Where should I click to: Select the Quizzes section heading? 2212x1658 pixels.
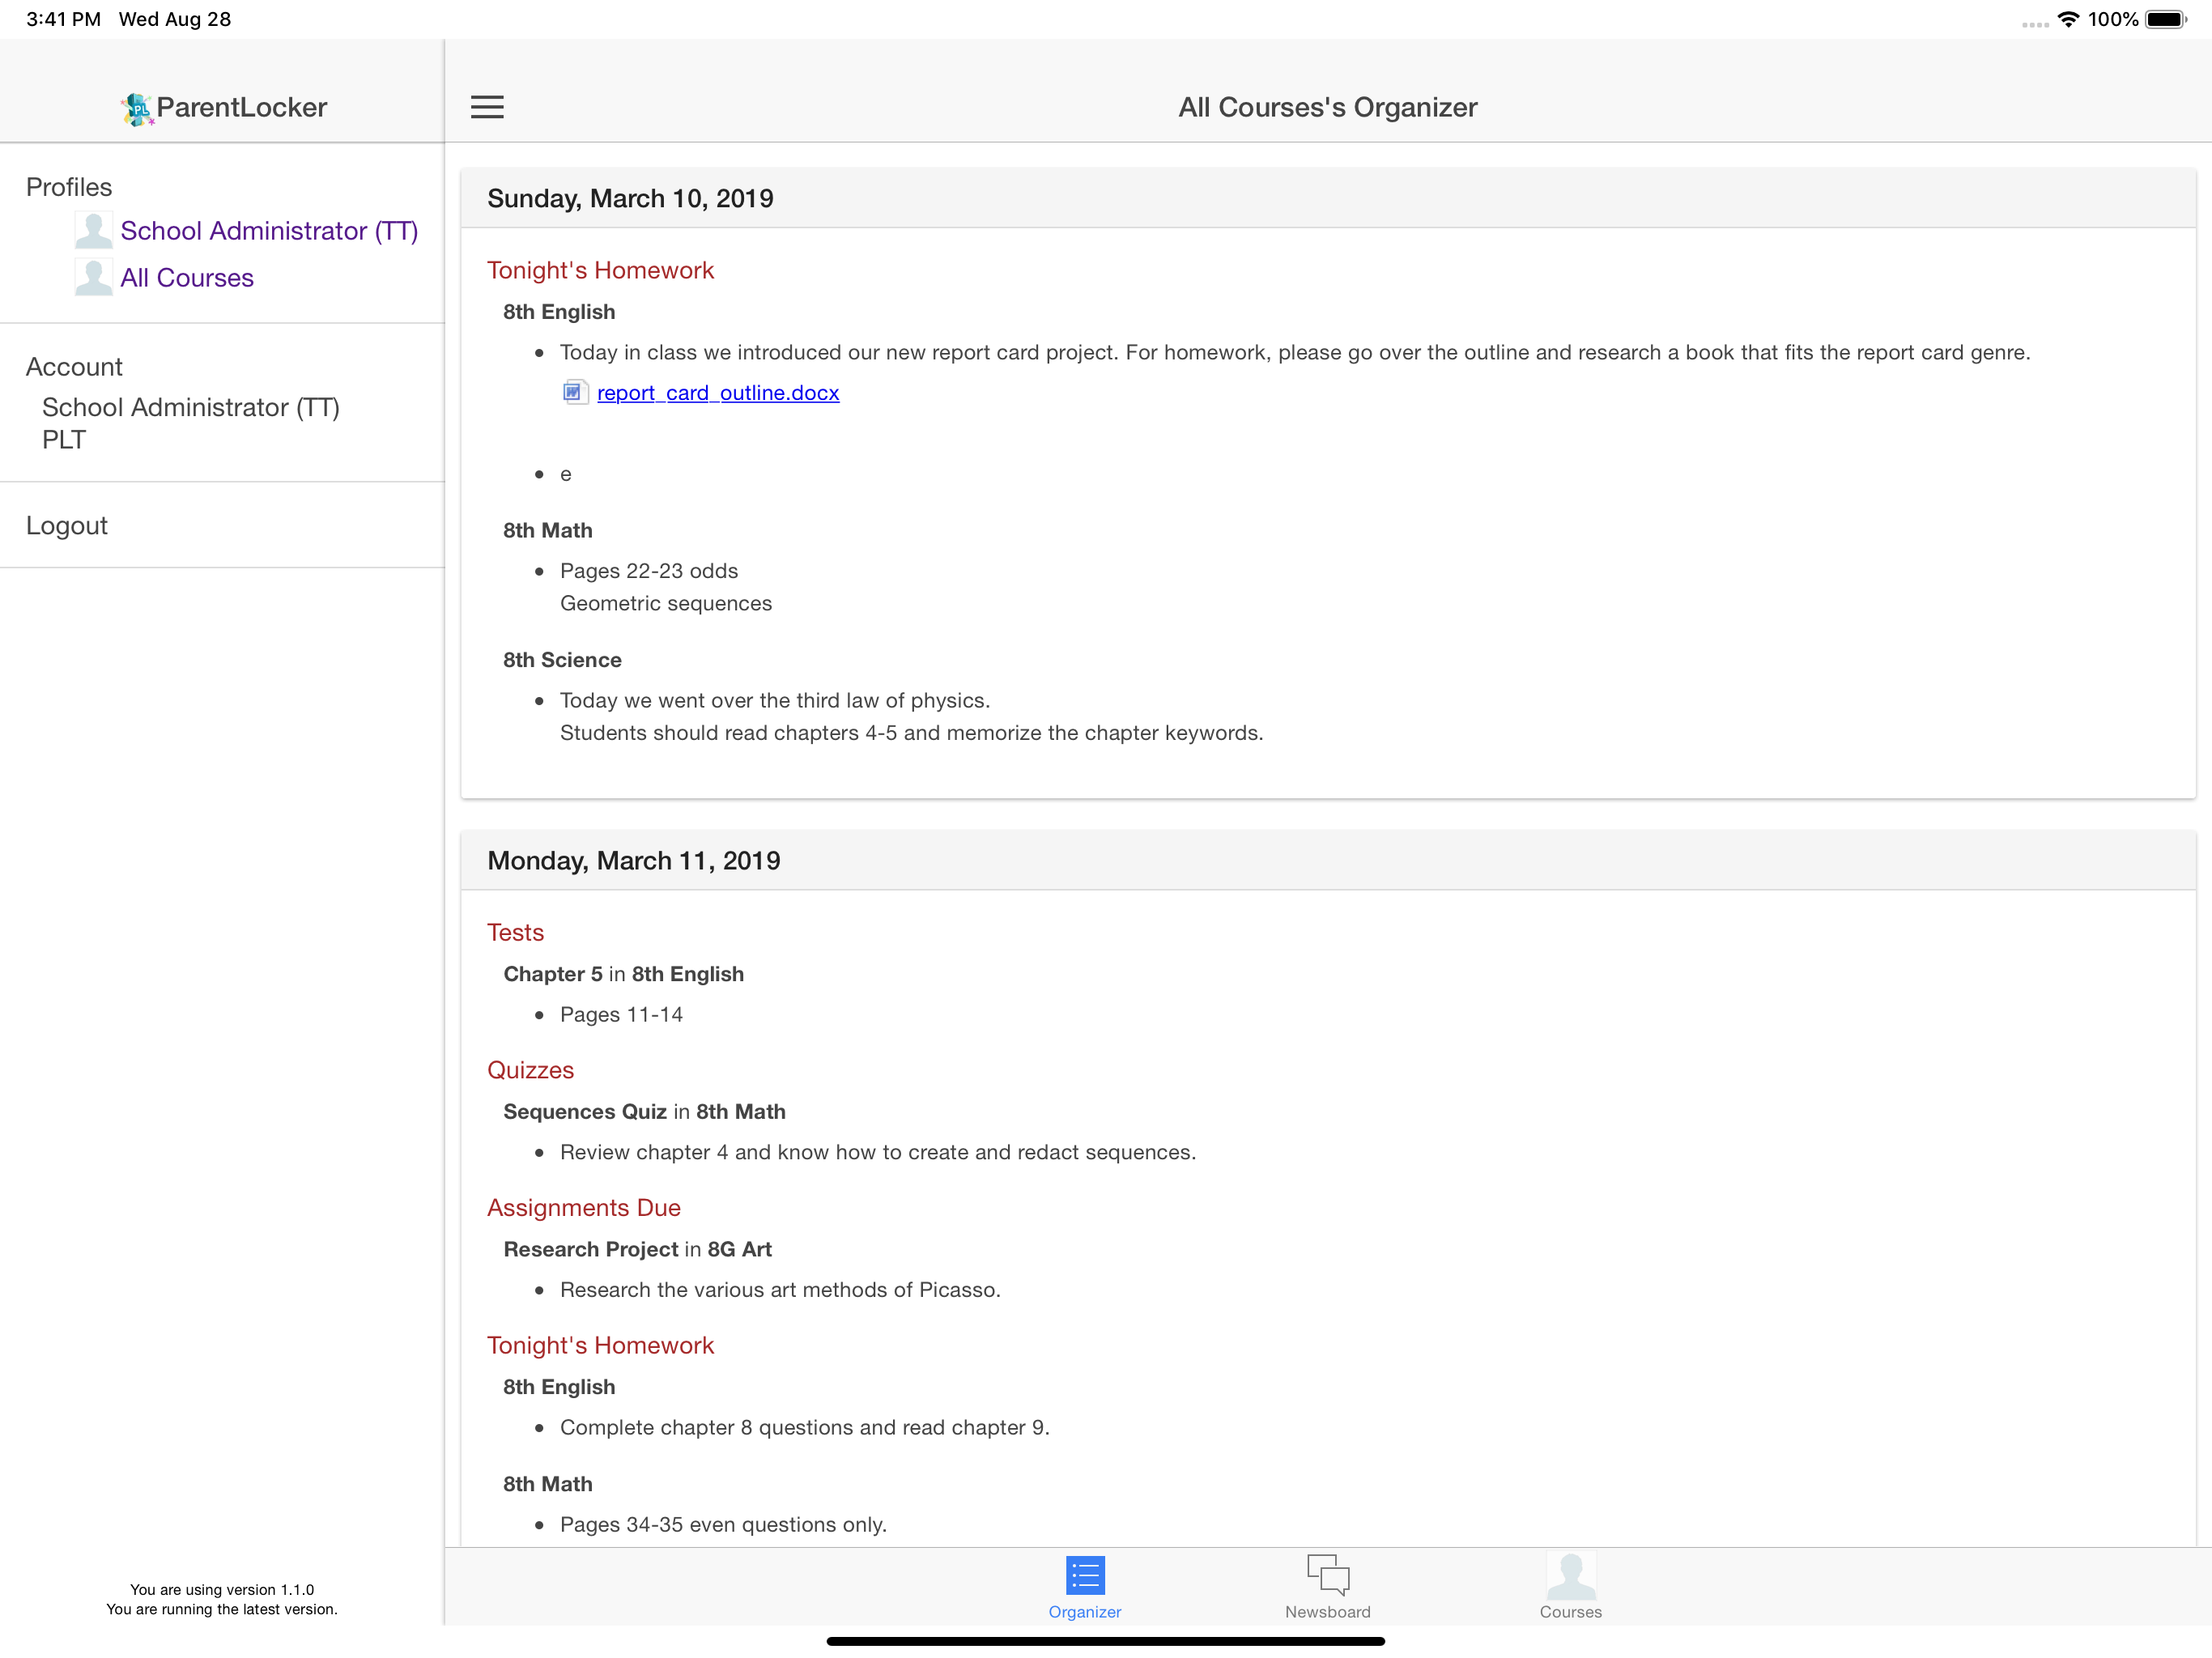click(x=530, y=1070)
